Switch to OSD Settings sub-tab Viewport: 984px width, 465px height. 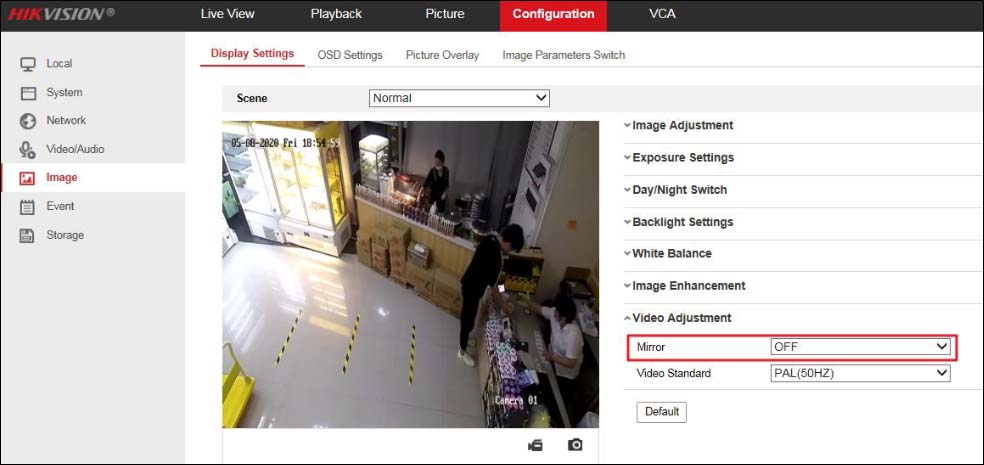tap(350, 55)
